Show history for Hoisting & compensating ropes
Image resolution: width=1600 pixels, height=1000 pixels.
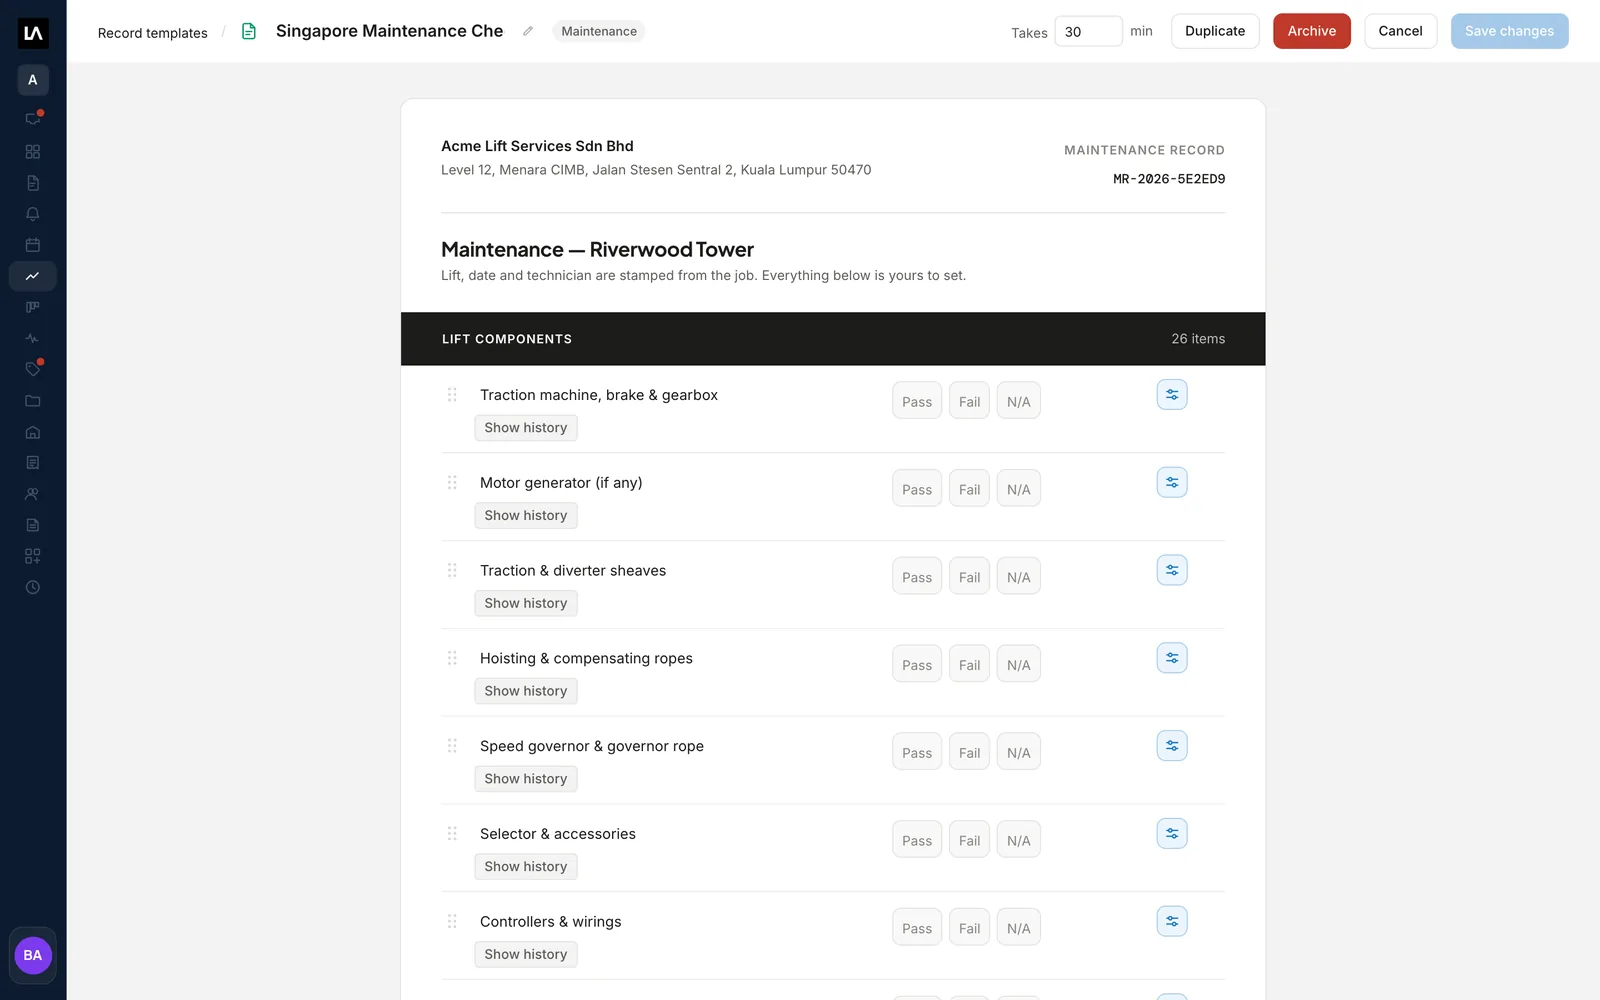[526, 691]
